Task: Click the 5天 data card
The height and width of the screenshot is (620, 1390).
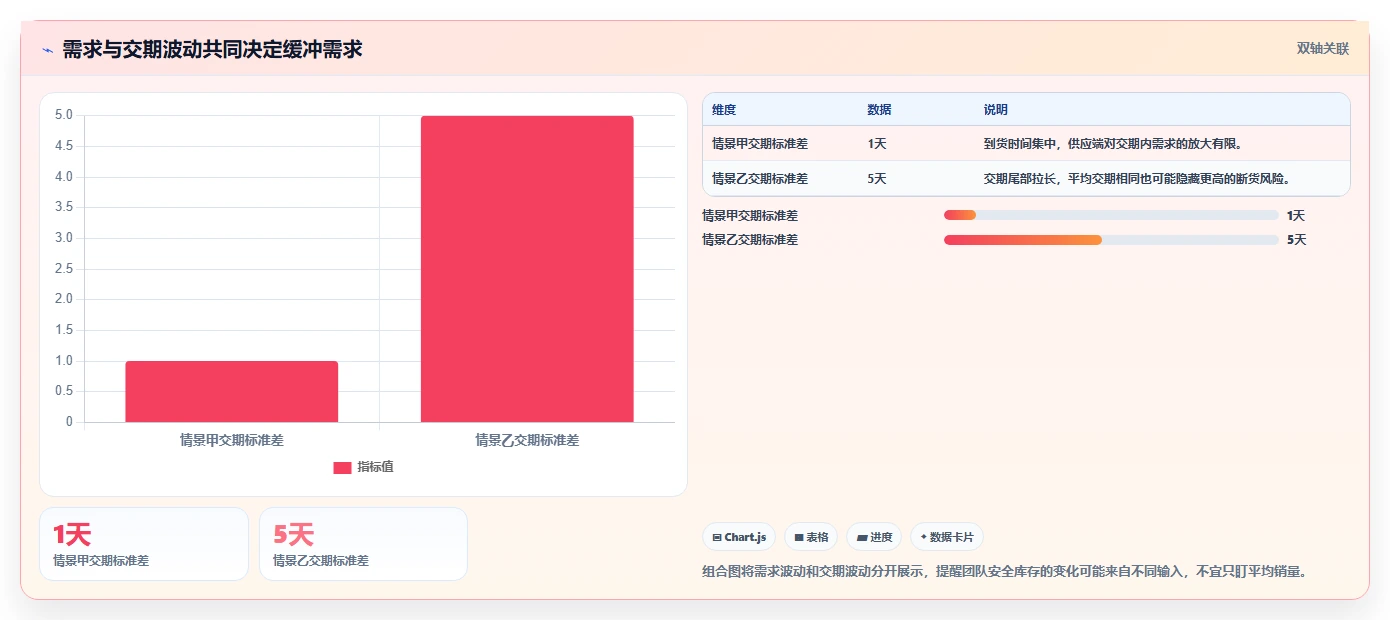Action: click(363, 544)
